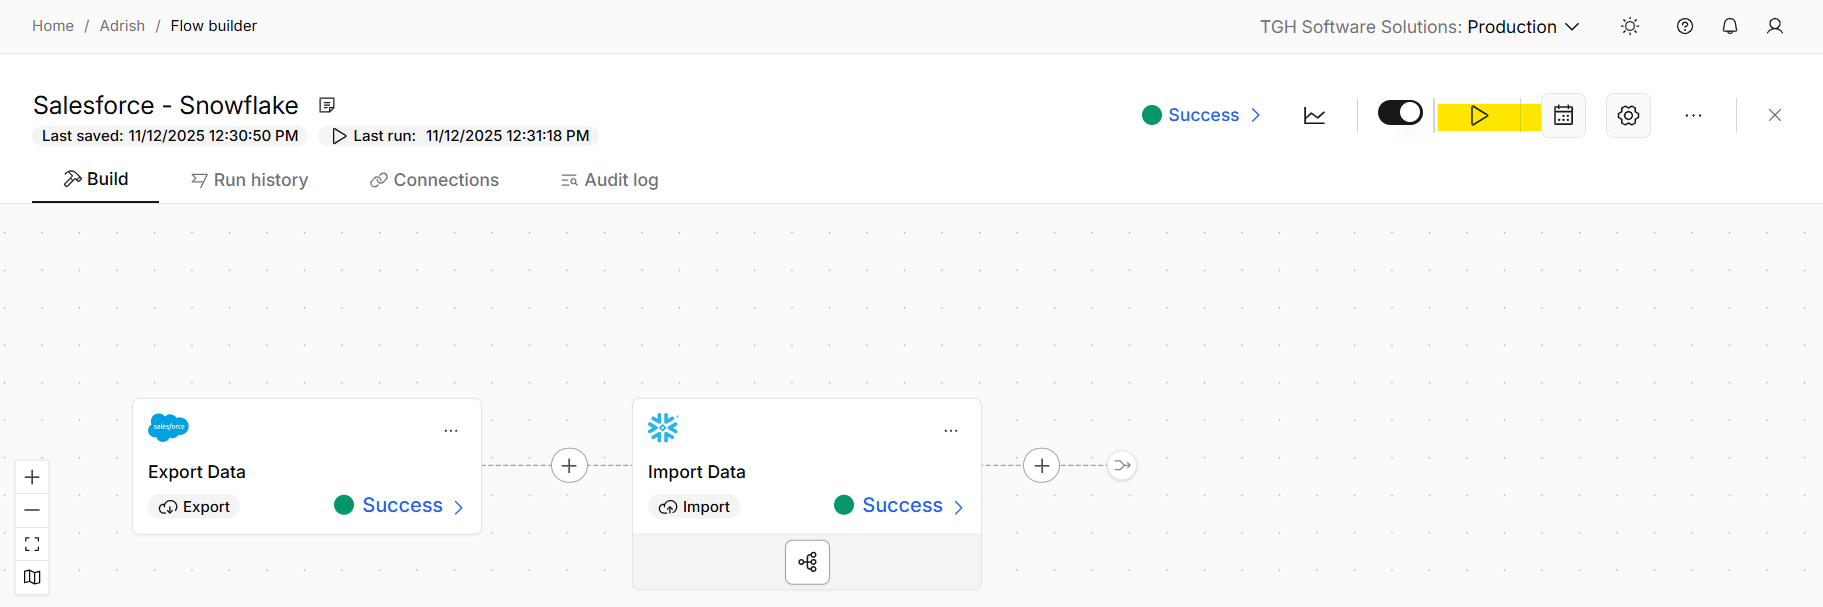The image size is (1823, 607).
Task: Go to Adrish breadcrumb
Action: pos(122,26)
